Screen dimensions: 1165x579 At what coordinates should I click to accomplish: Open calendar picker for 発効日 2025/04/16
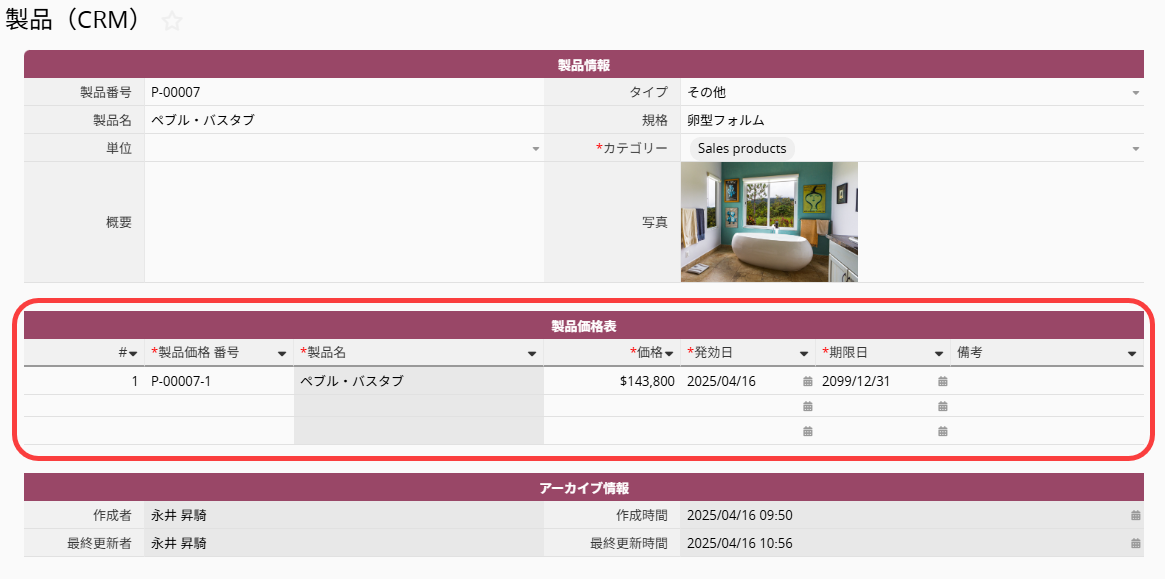point(807,381)
